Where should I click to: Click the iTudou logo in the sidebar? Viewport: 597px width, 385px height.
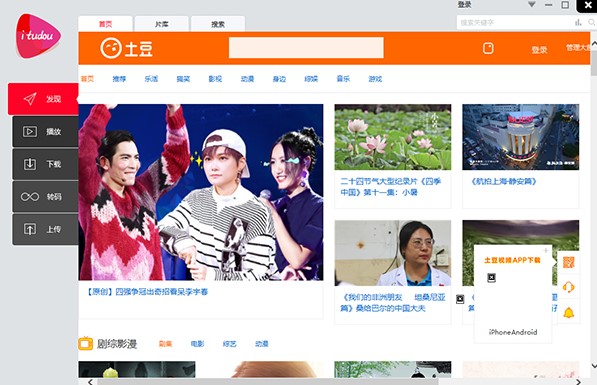click(x=38, y=36)
